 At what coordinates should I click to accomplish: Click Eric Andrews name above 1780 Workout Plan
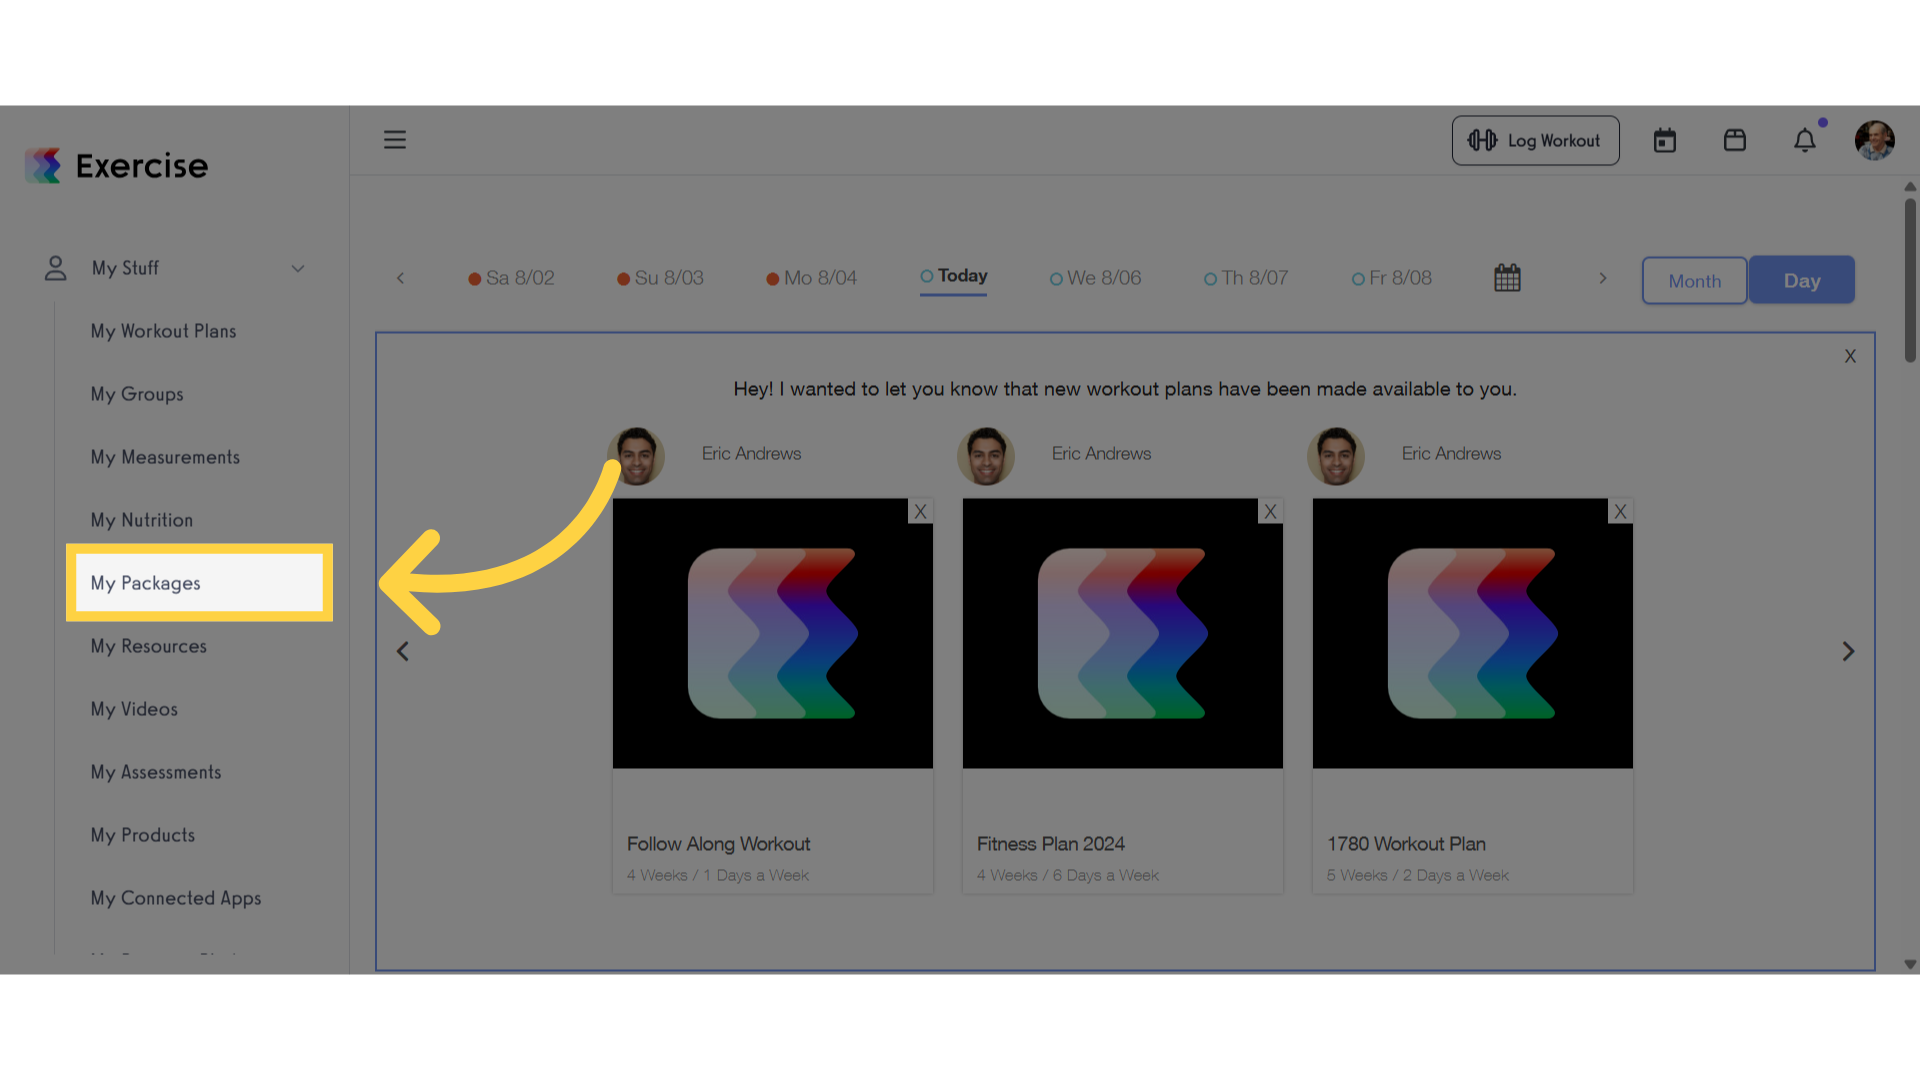(x=1451, y=454)
